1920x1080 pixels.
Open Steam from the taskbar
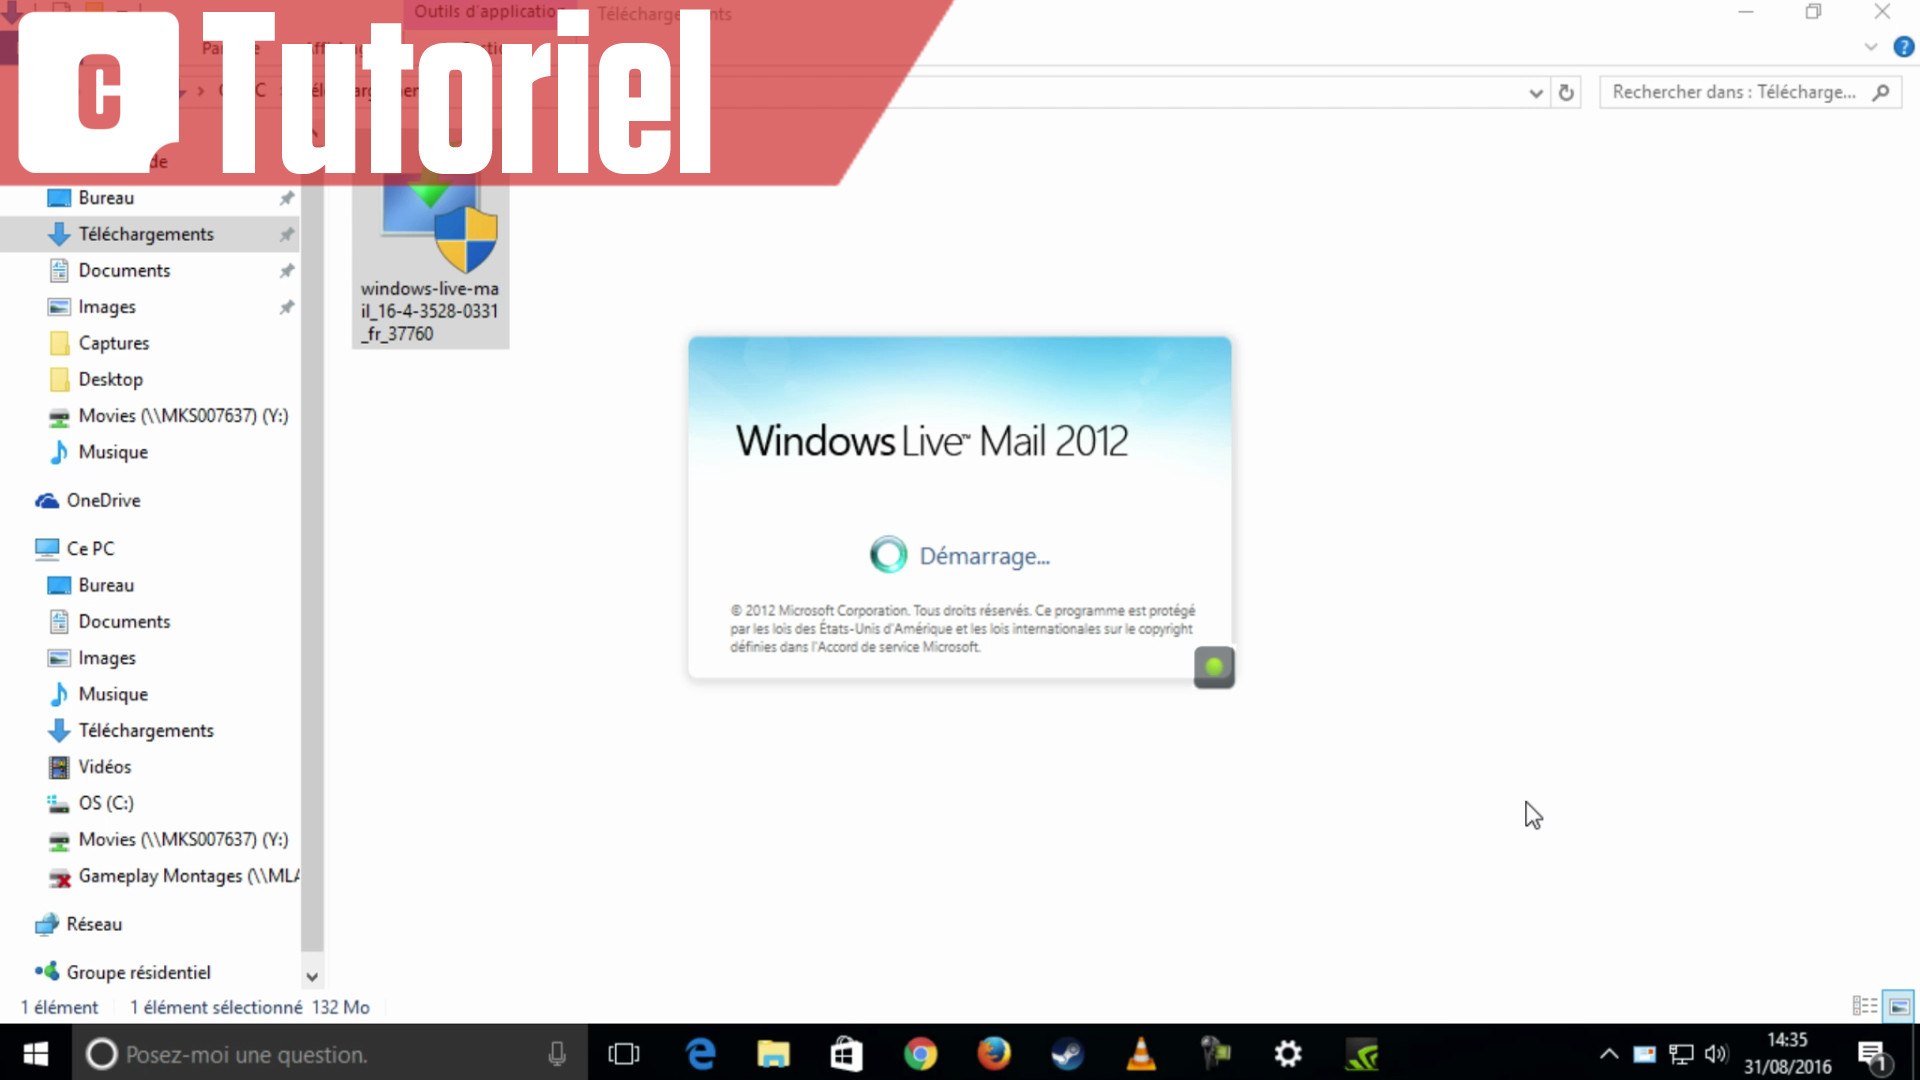pyautogui.click(x=1066, y=1054)
